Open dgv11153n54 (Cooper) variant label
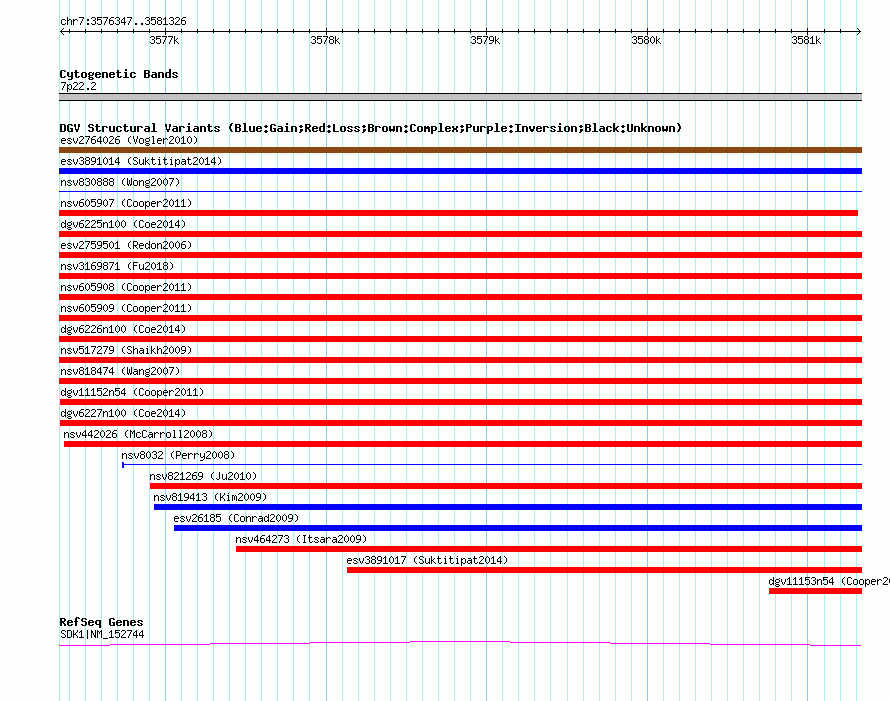 829,581
